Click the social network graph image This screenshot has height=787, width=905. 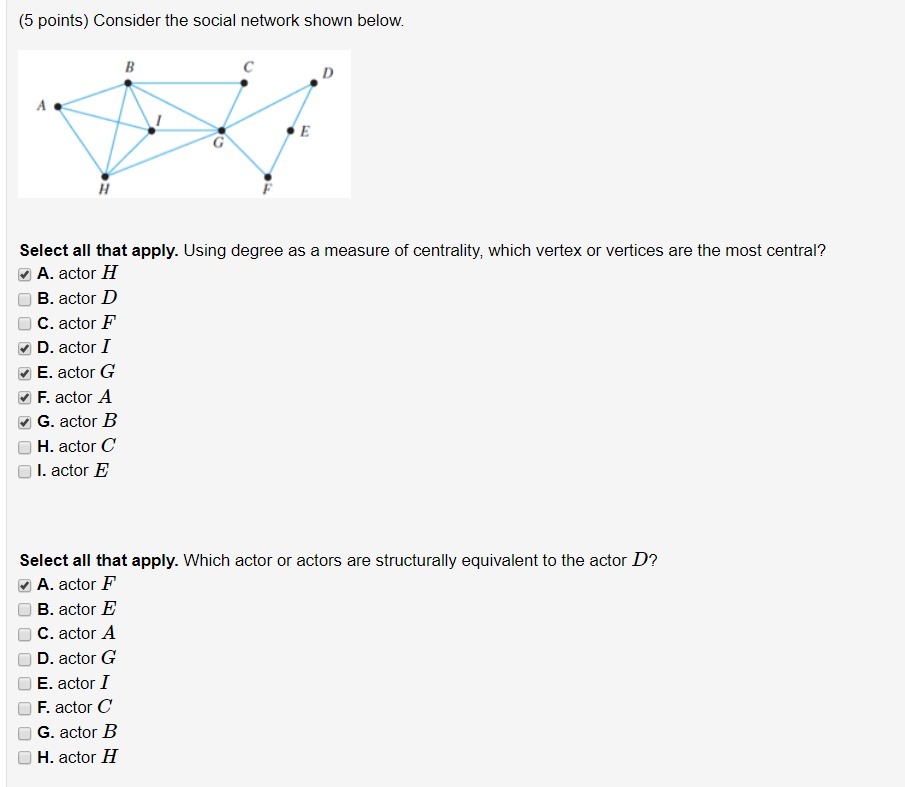point(184,124)
